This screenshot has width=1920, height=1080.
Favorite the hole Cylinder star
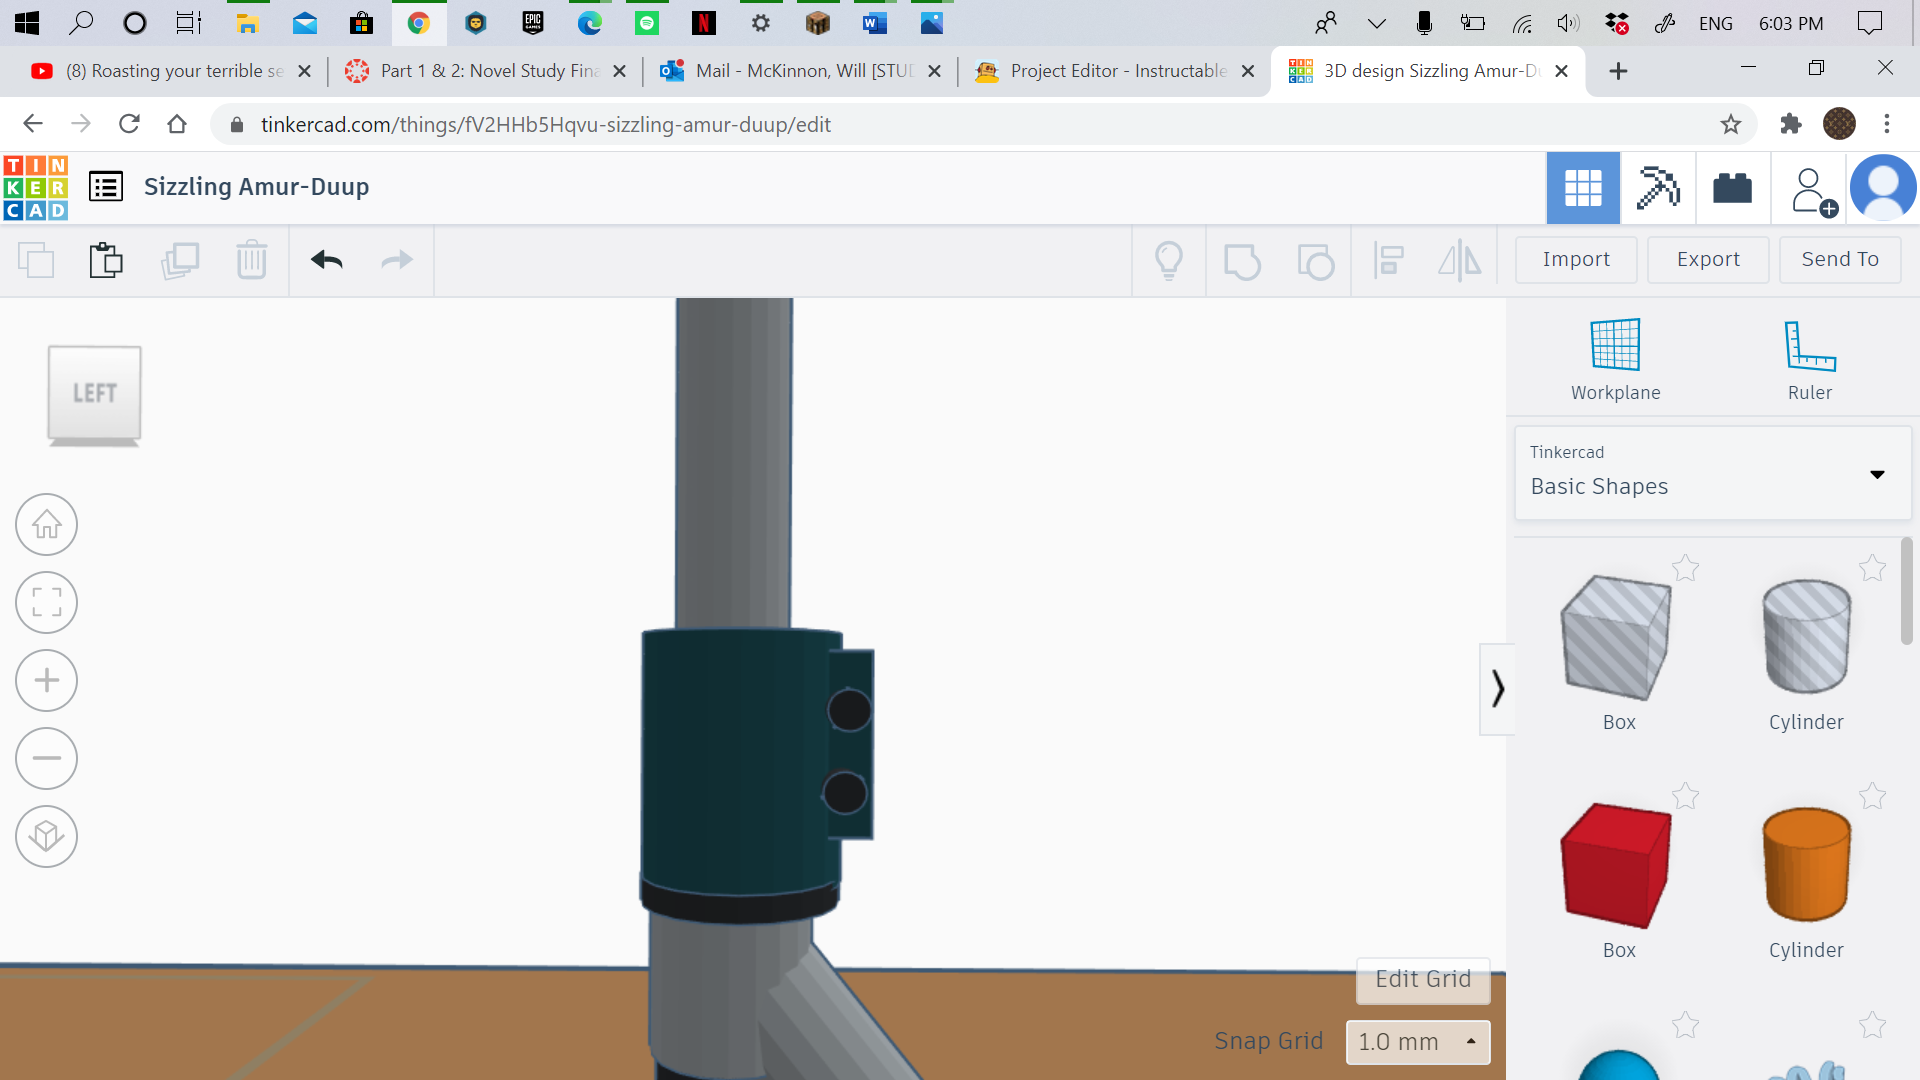tap(1873, 568)
